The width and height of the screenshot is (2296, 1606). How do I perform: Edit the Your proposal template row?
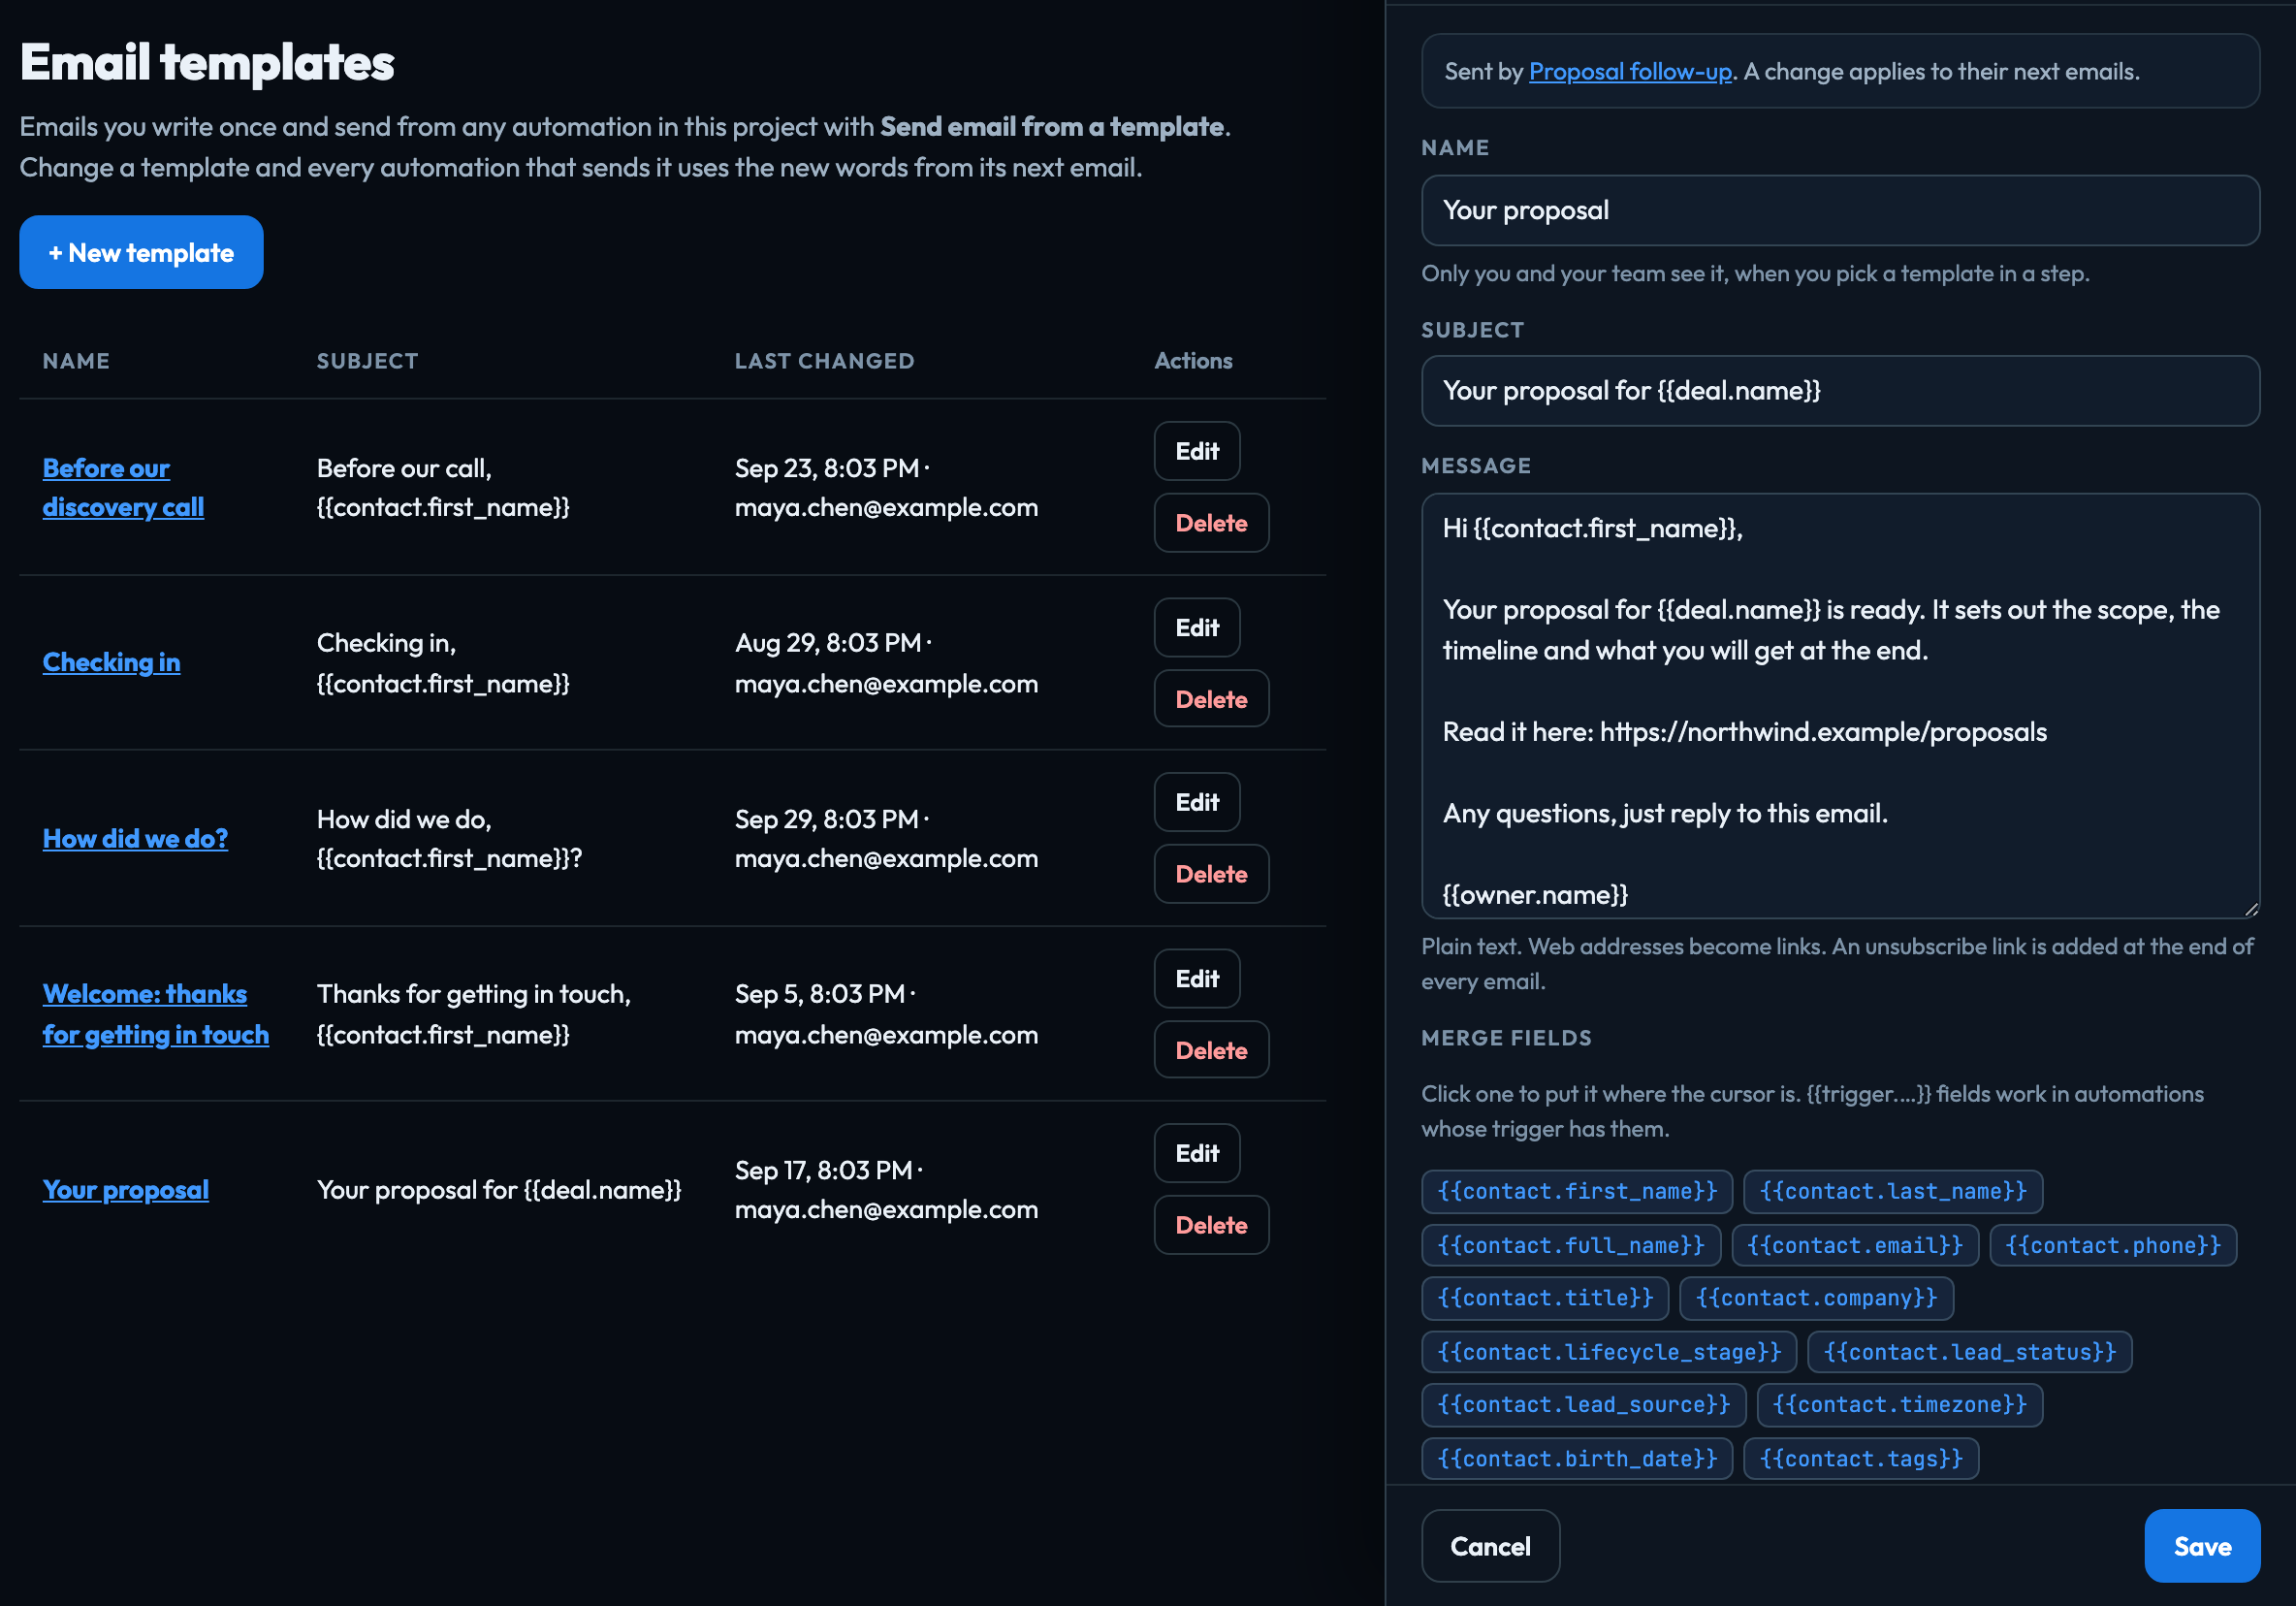click(x=1196, y=1153)
